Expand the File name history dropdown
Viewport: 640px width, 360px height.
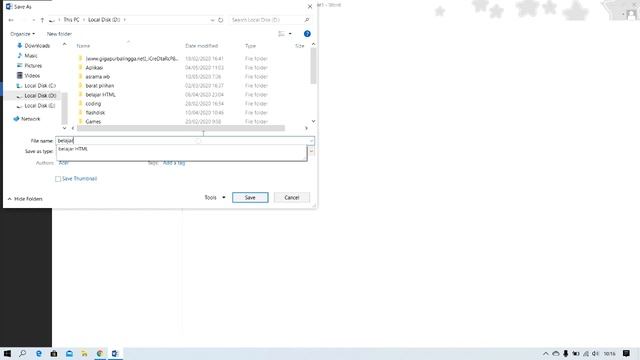pos(311,141)
